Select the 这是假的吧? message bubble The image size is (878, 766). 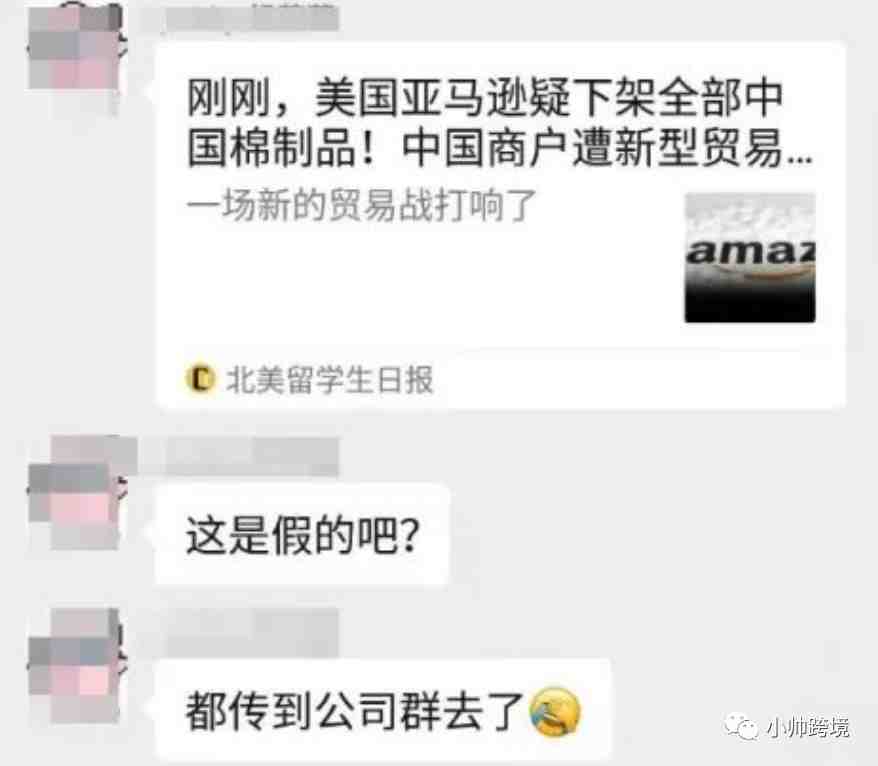point(302,535)
